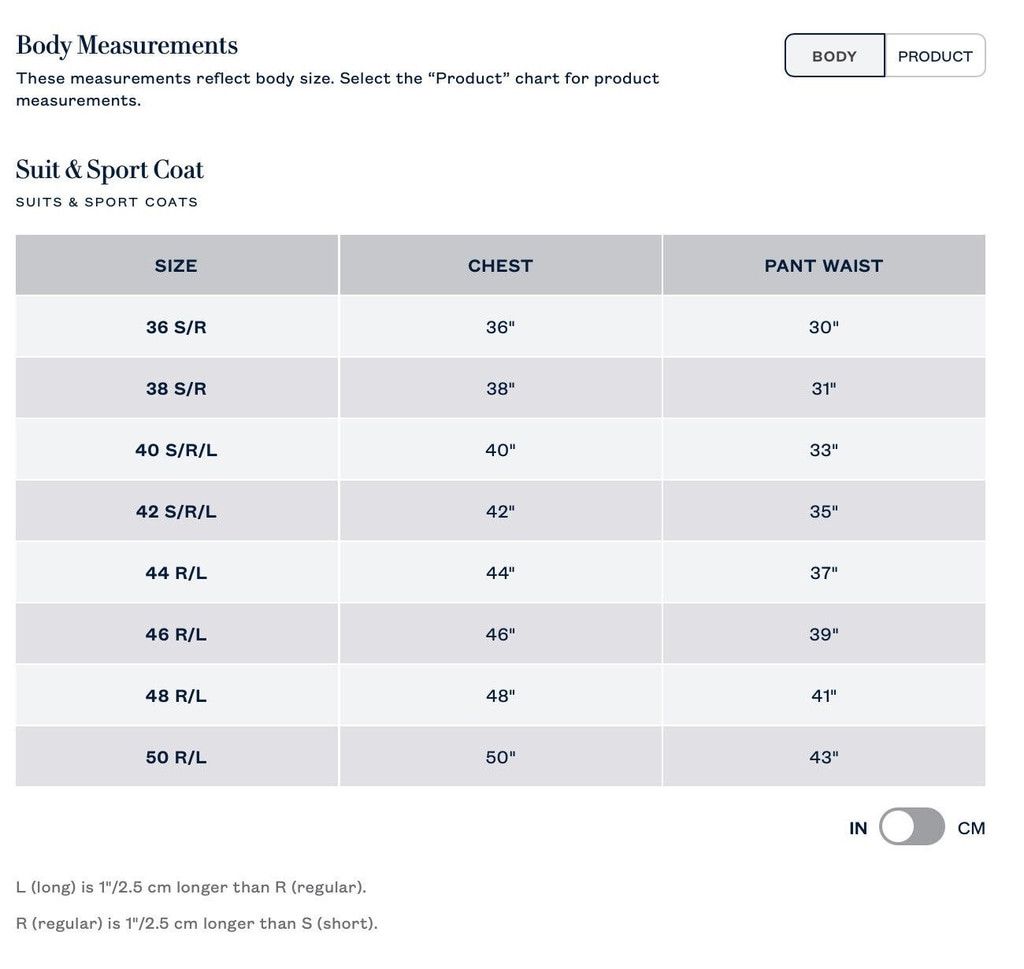1024x969 pixels.
Task: Select the 40 S/R/L size row
Action: (x=500, y=449)
